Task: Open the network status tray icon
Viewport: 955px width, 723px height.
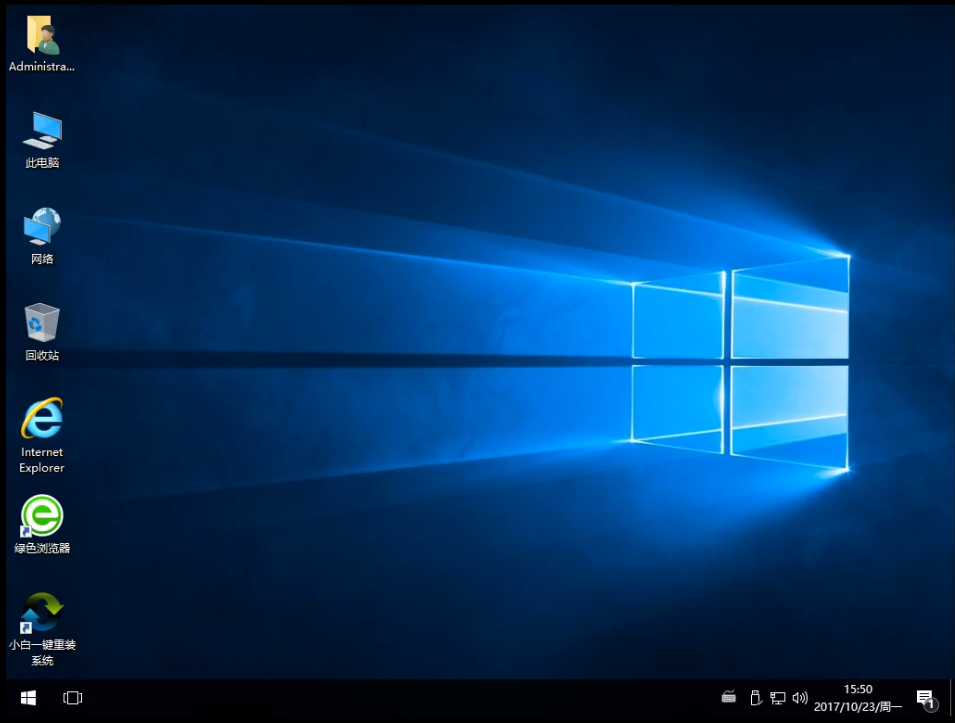Action: (778, 697)
